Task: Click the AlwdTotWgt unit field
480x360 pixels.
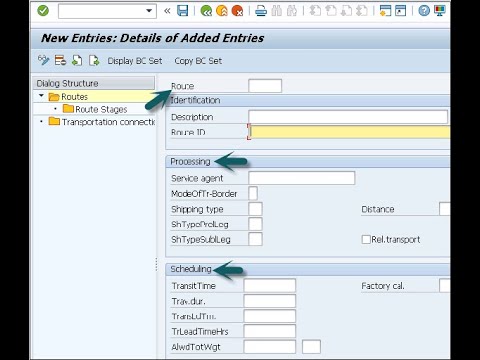Action: (311, 347)
